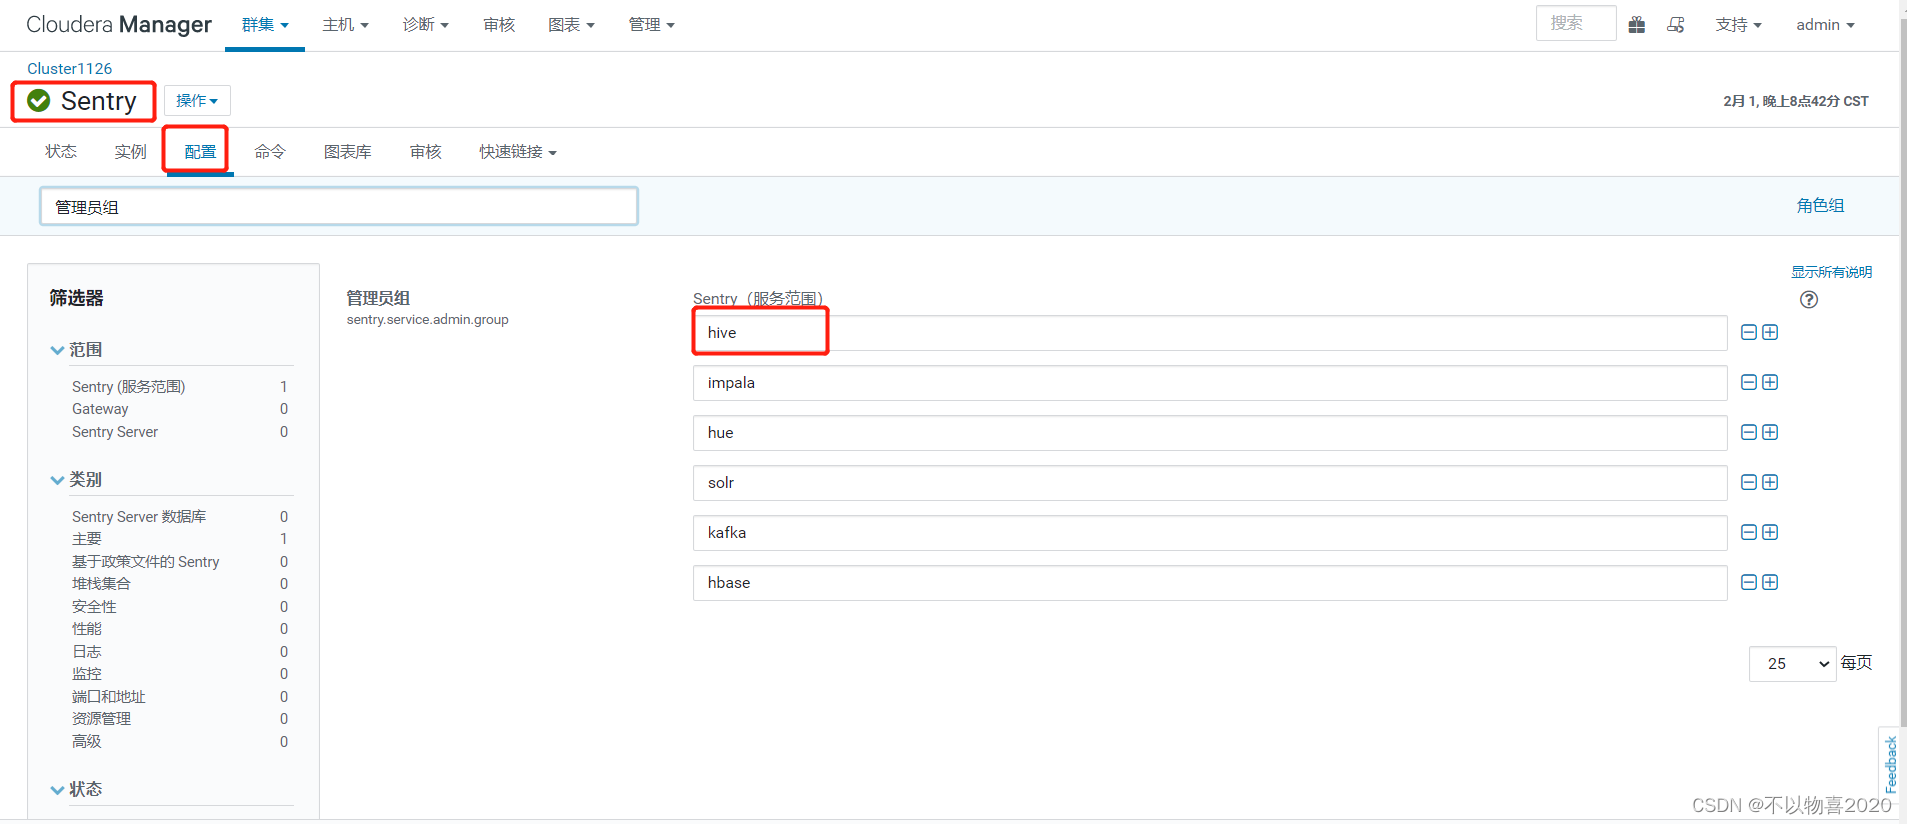This screenshot has width=1907, height=824.
Task: Focus the top 搜索 search box
Action: point(1576,23)
